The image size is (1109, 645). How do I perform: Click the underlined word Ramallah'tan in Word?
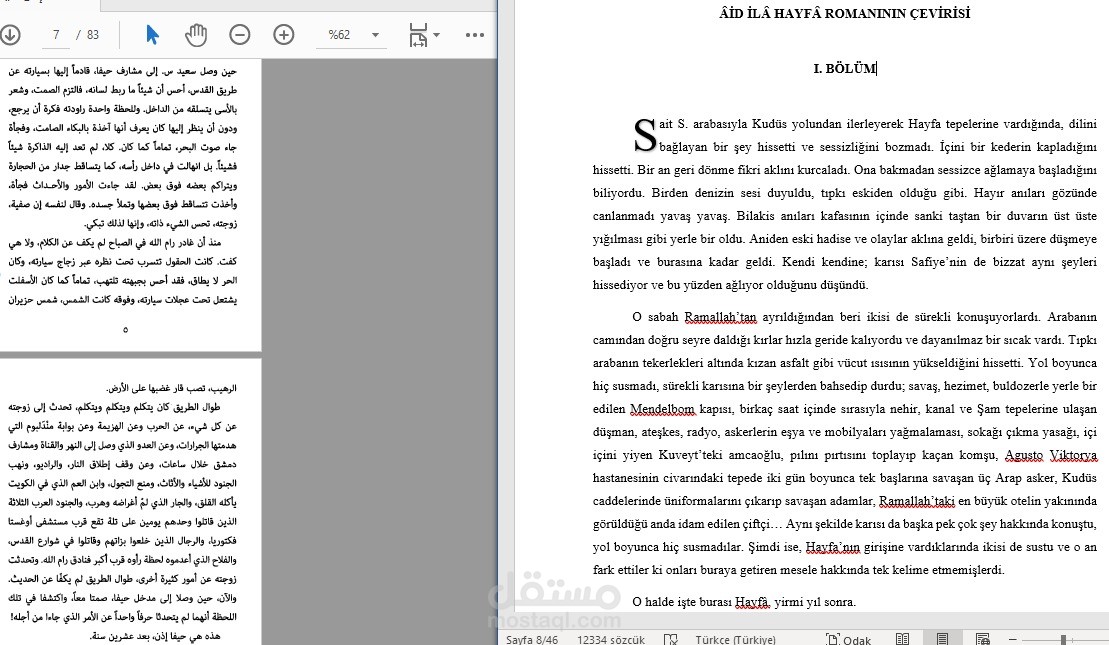[720, 317]
